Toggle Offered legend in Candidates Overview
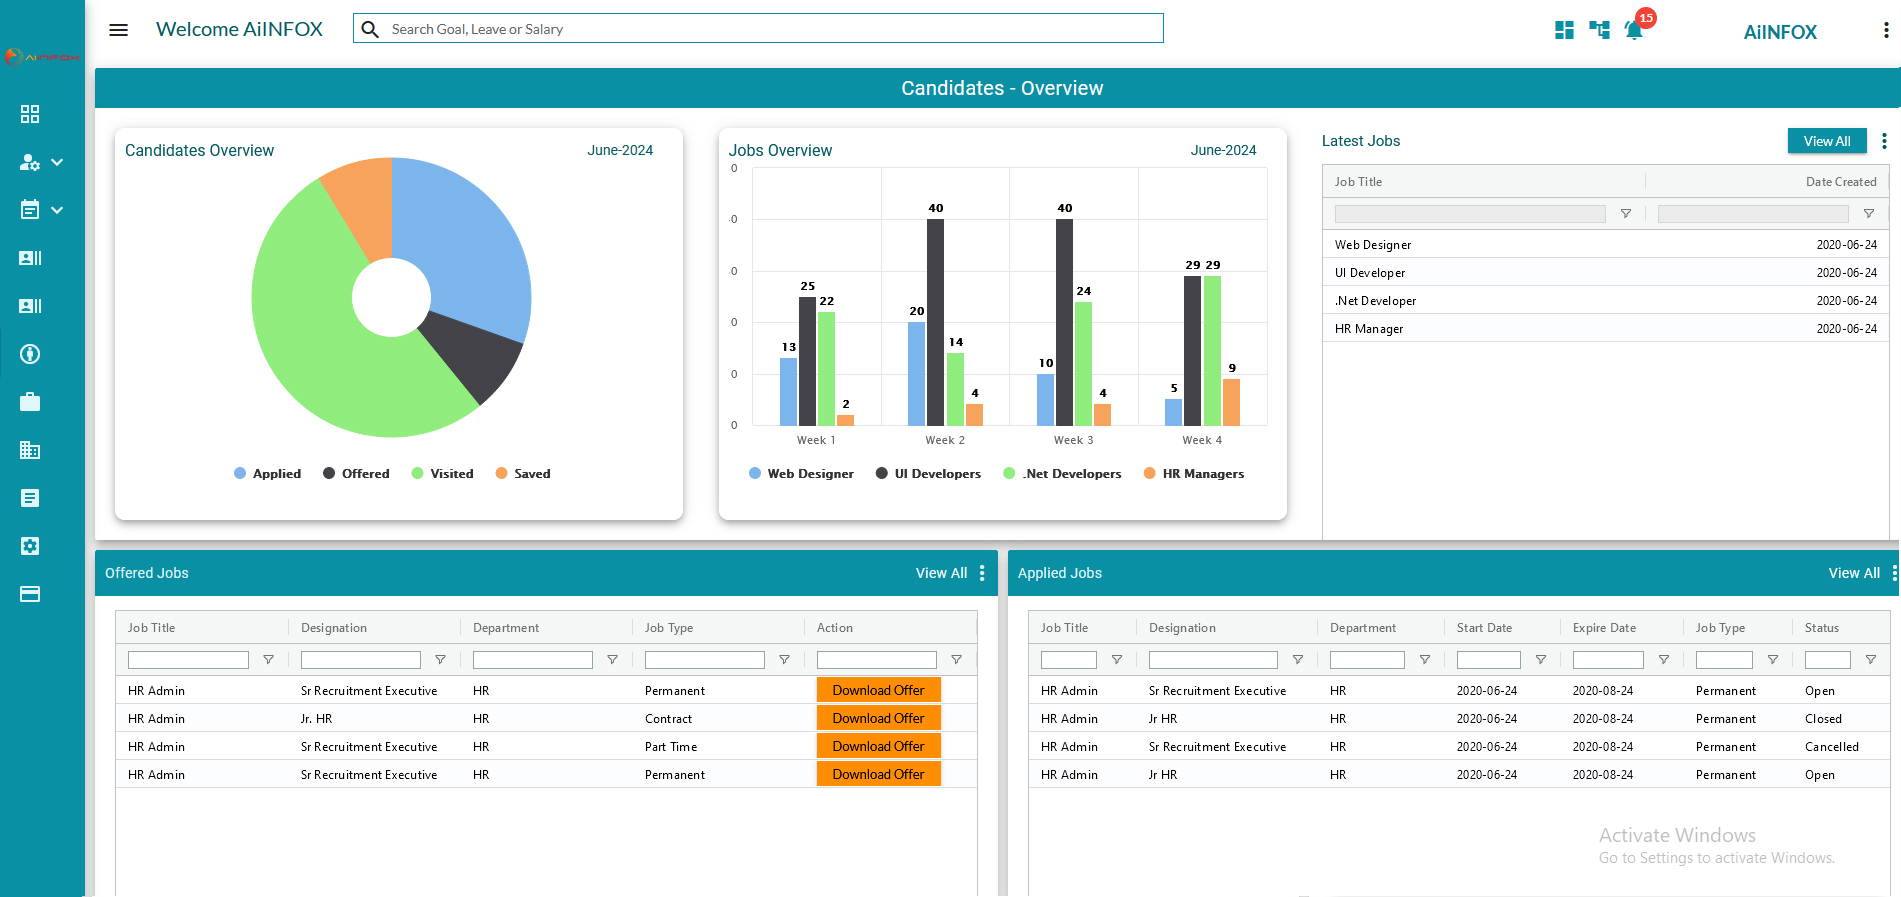 [356, 474]
